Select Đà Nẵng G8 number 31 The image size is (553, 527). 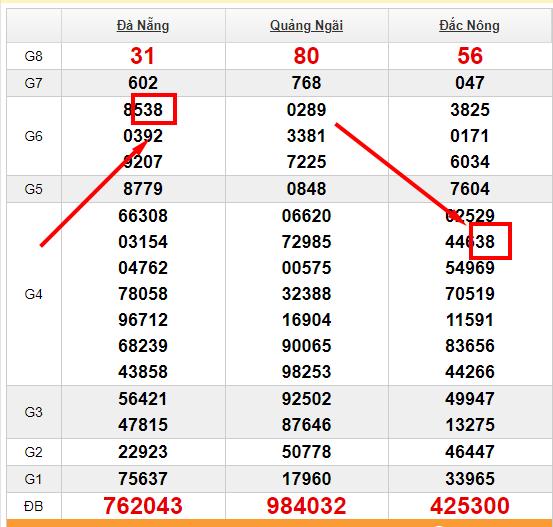coord(142,56)
